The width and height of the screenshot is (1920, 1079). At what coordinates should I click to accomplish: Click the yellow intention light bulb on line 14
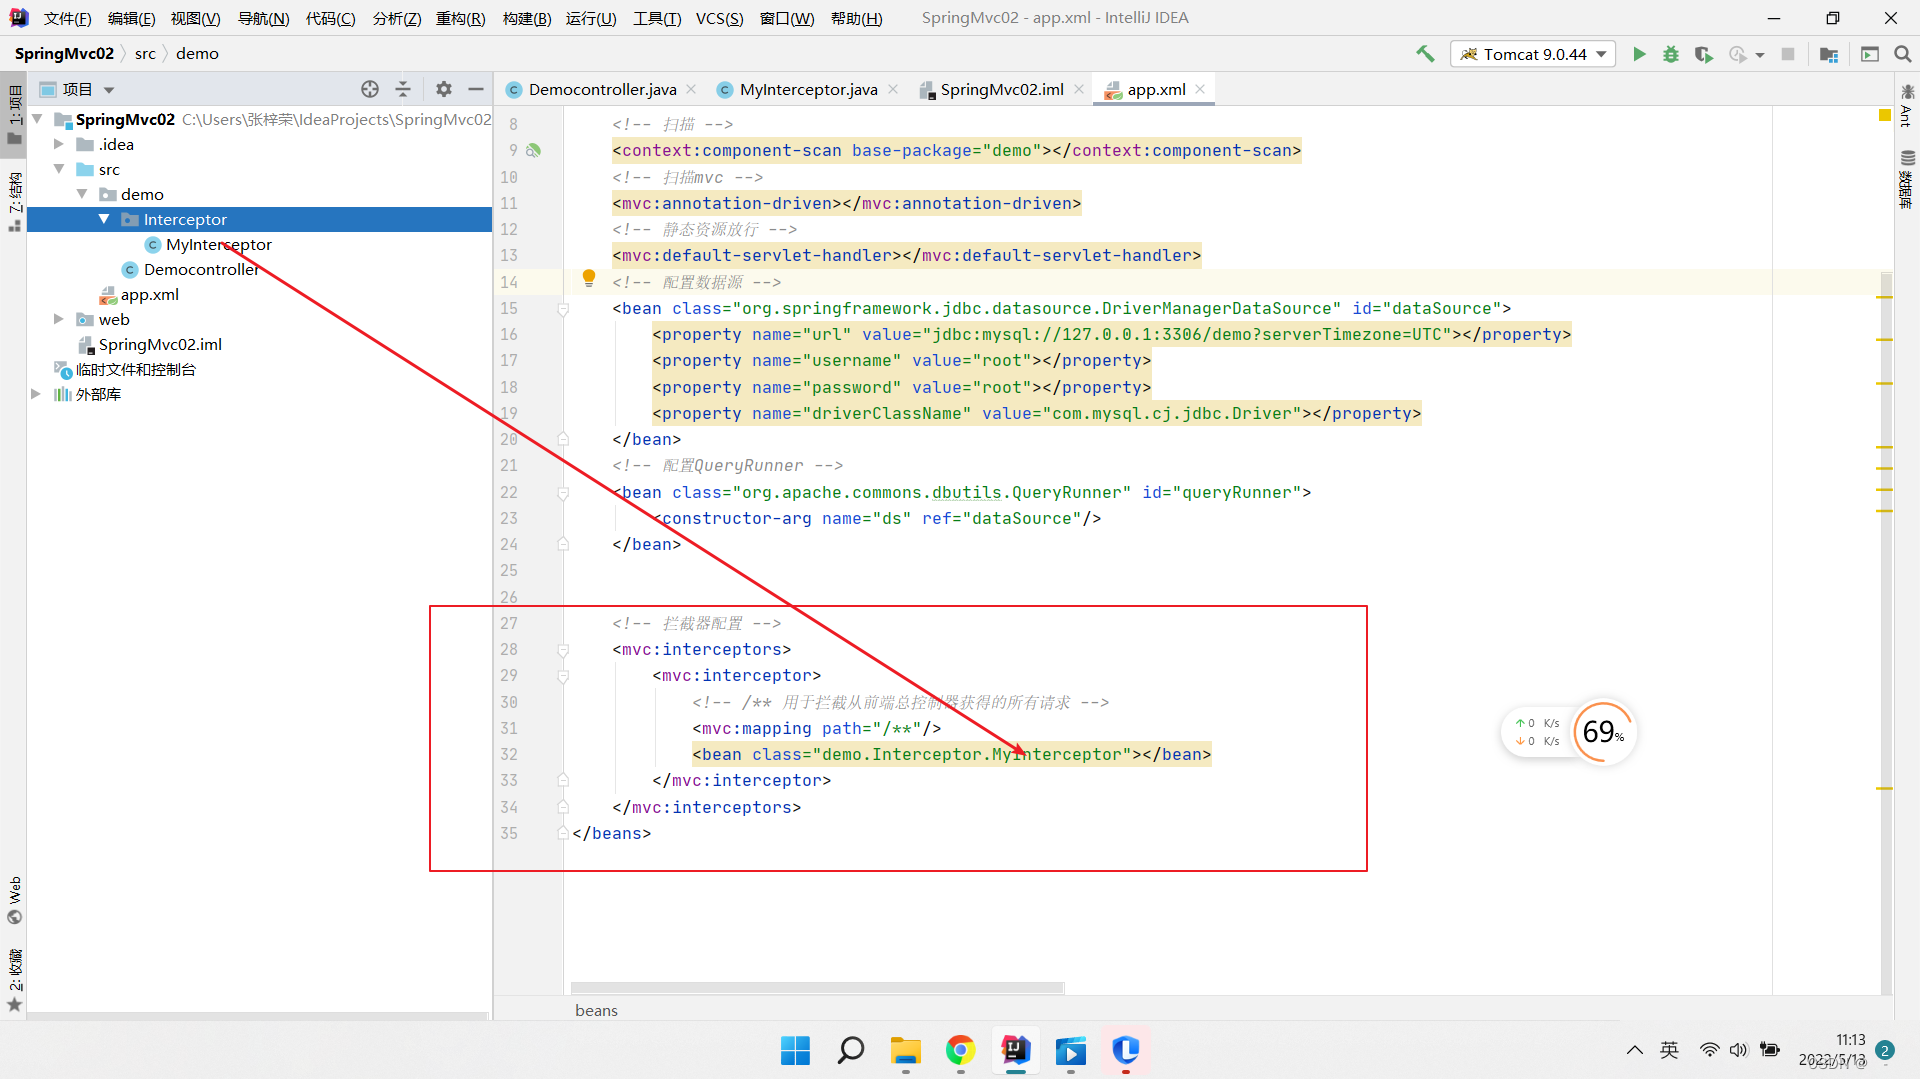pos(589,278)
